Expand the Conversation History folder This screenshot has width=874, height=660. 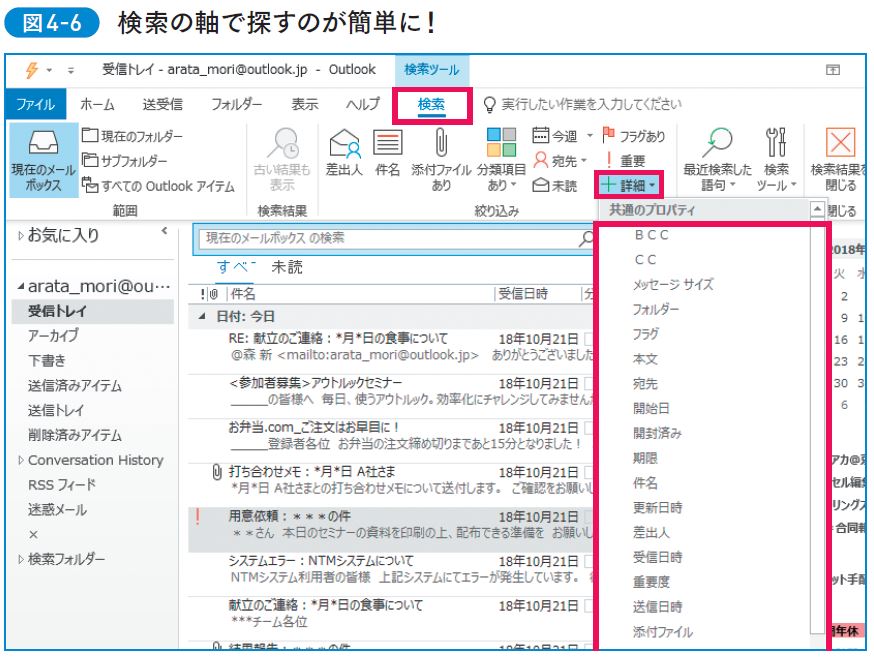click(21, 460)
